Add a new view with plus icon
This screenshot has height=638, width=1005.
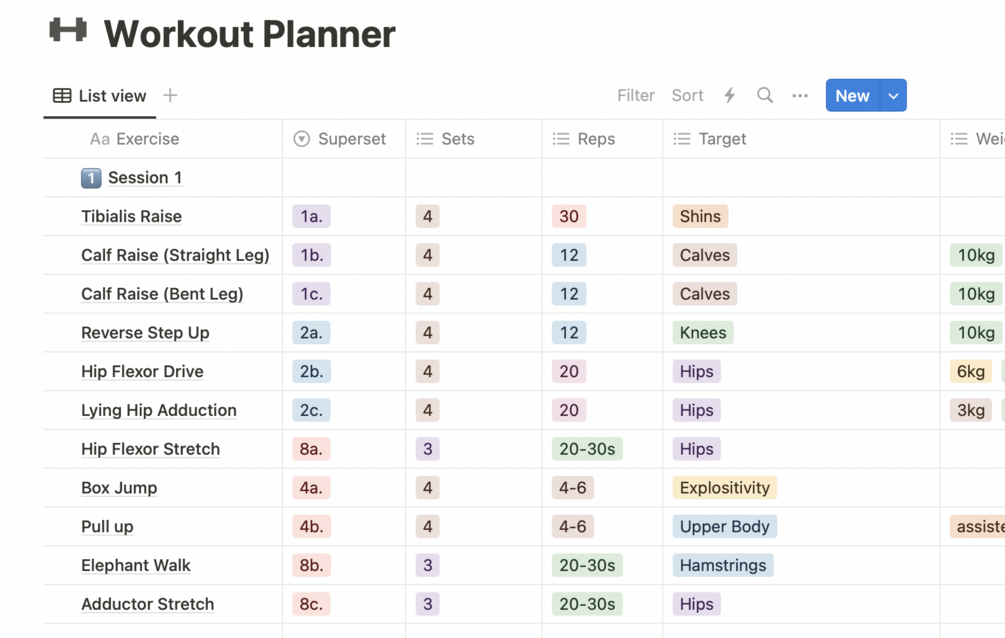170,96
